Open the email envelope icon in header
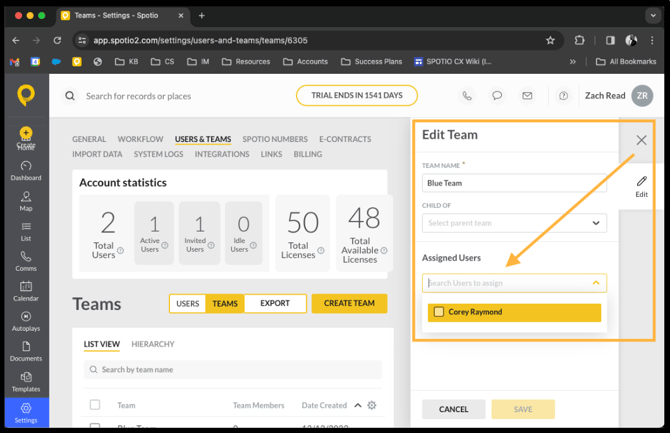Viewport: 670px width, 433px height. (x=527, y=96)
